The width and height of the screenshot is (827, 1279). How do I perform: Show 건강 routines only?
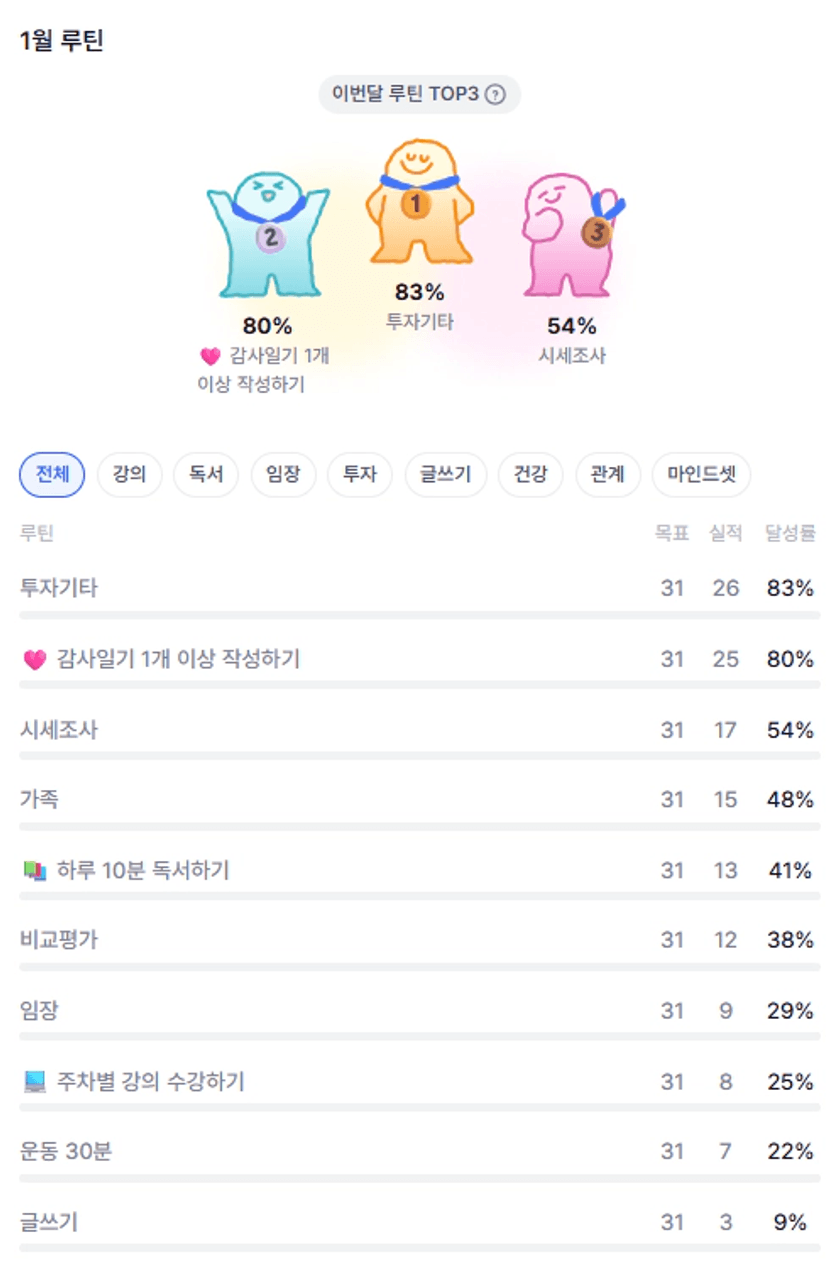click(530, 475)
